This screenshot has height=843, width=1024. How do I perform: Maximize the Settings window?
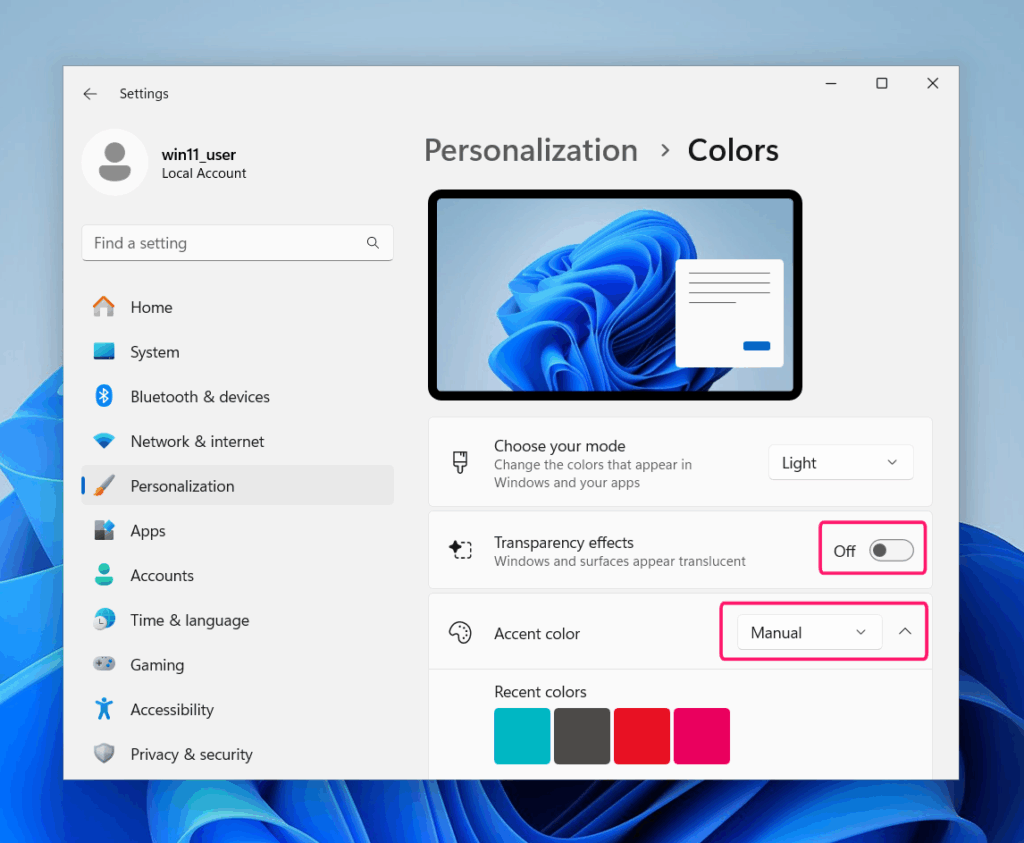coord(882,83)
